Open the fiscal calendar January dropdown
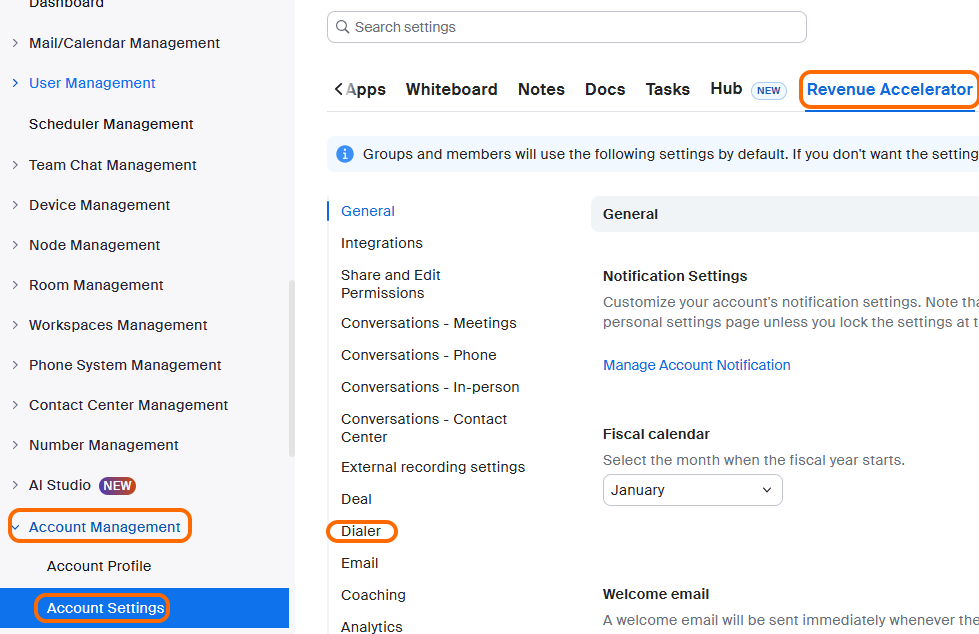Viewport: 979px width, 634px height. 692,490
